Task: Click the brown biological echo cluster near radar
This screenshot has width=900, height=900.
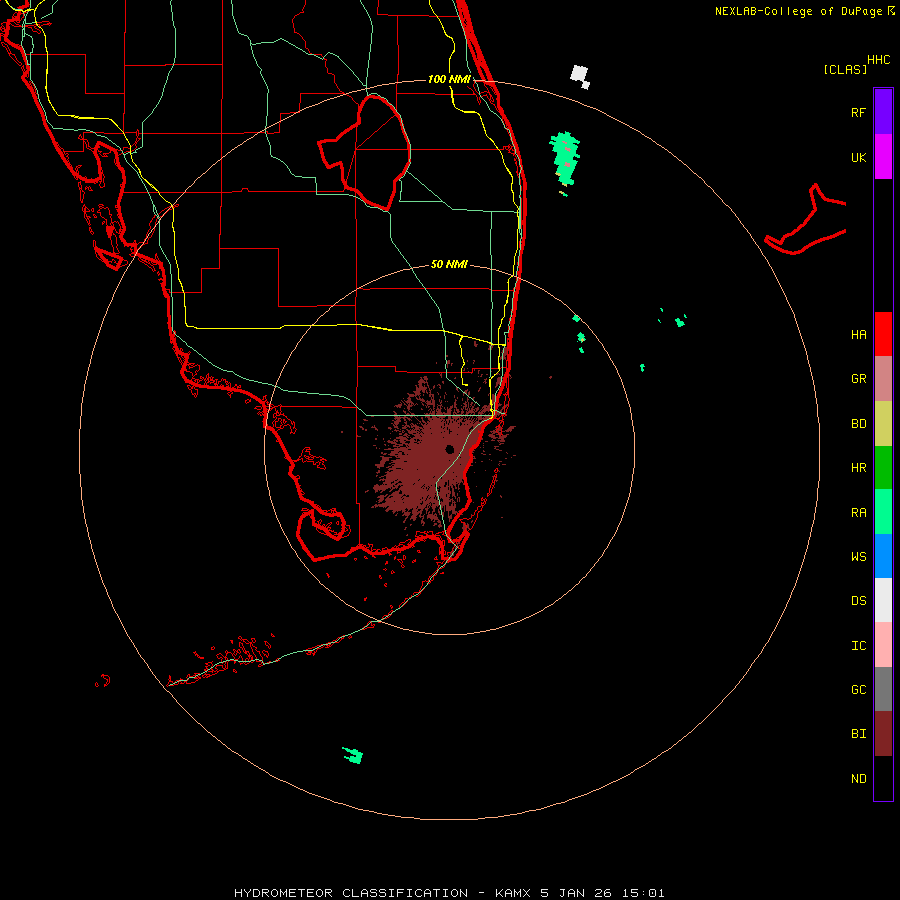Action: (x=436, y=453)
